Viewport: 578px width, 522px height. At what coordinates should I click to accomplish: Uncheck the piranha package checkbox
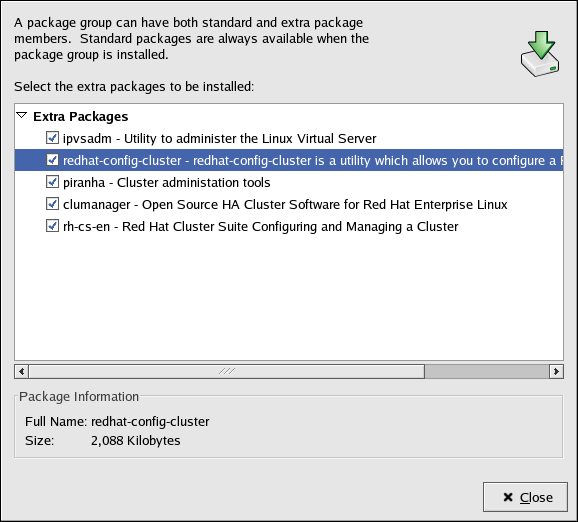tap(52, 182)
